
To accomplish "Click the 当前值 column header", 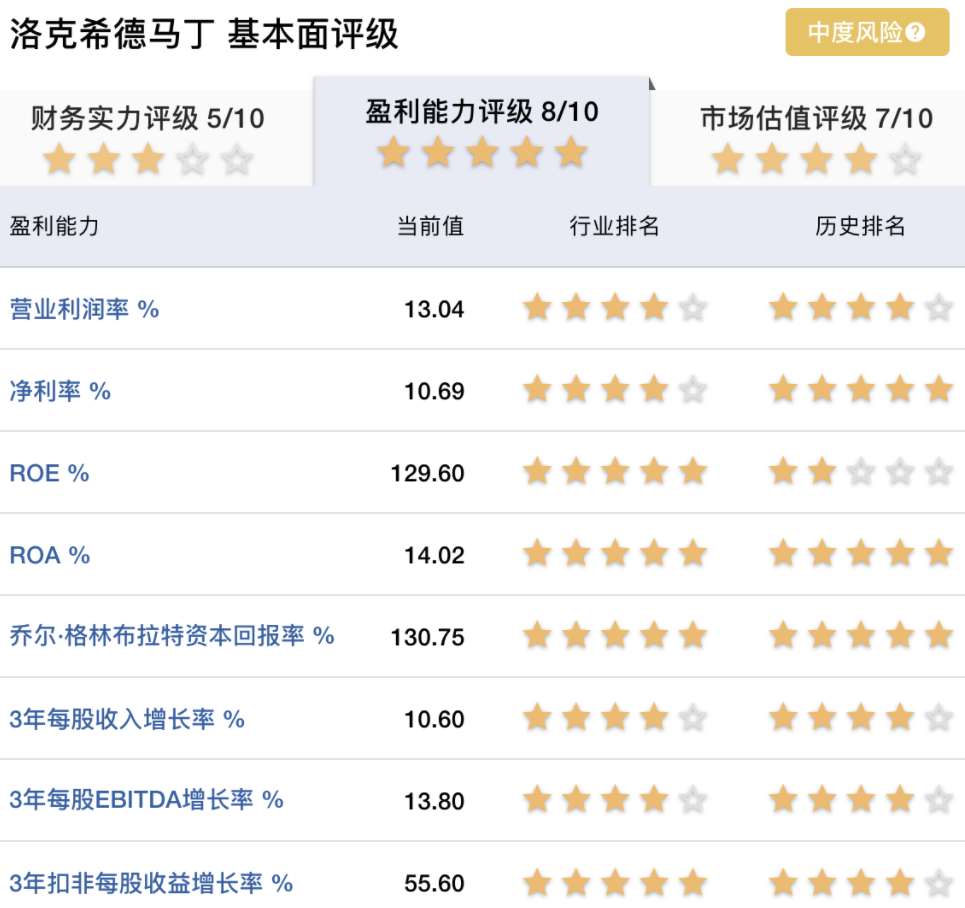I will [x=430, y=226].
